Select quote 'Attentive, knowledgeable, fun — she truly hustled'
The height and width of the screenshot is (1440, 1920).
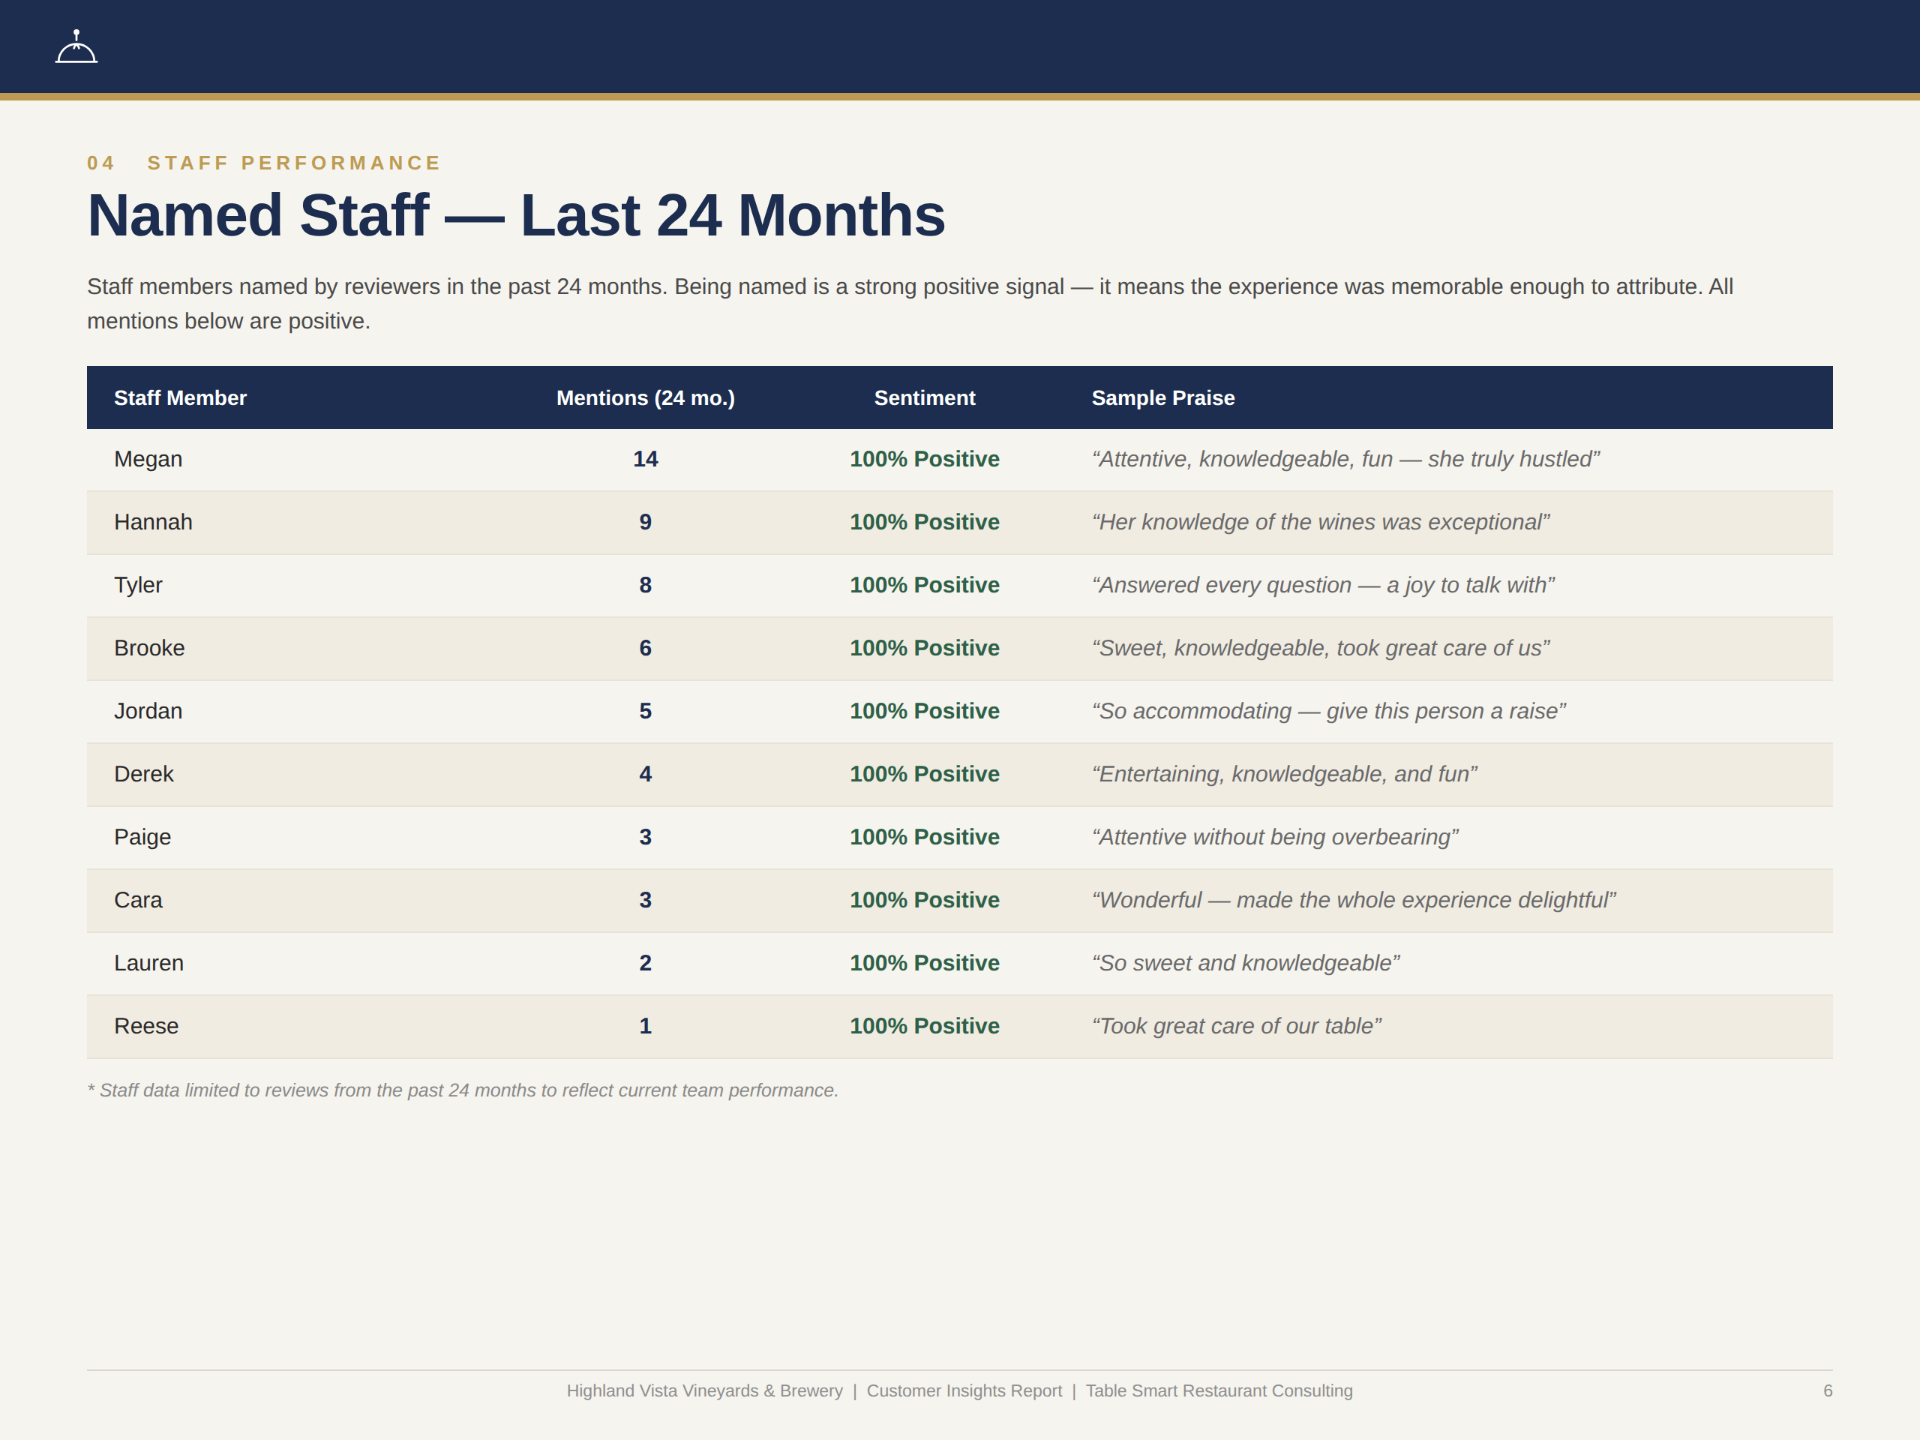point(1346,459)
